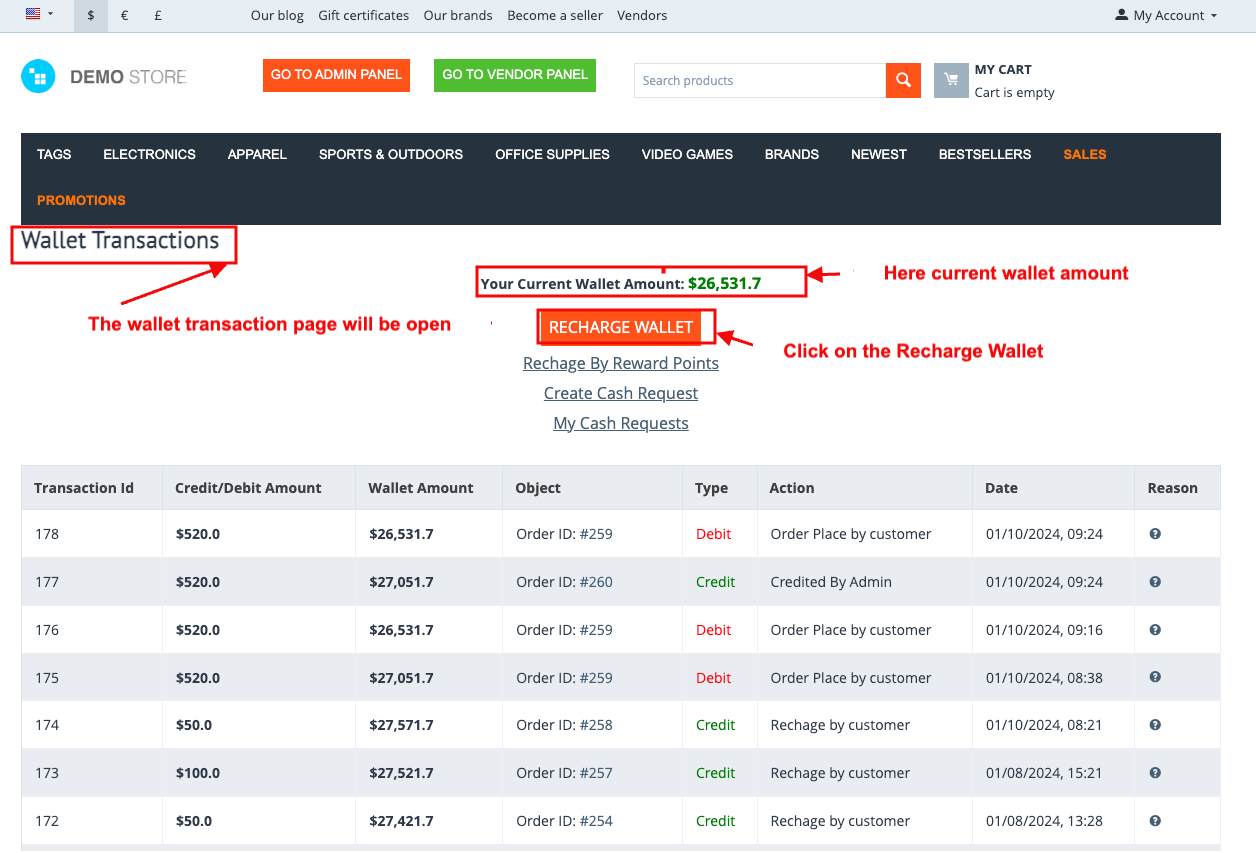The height and width of the screenshot is (853, 1256).
Task: Select the dollar currency option
Action: coord(91,15)
